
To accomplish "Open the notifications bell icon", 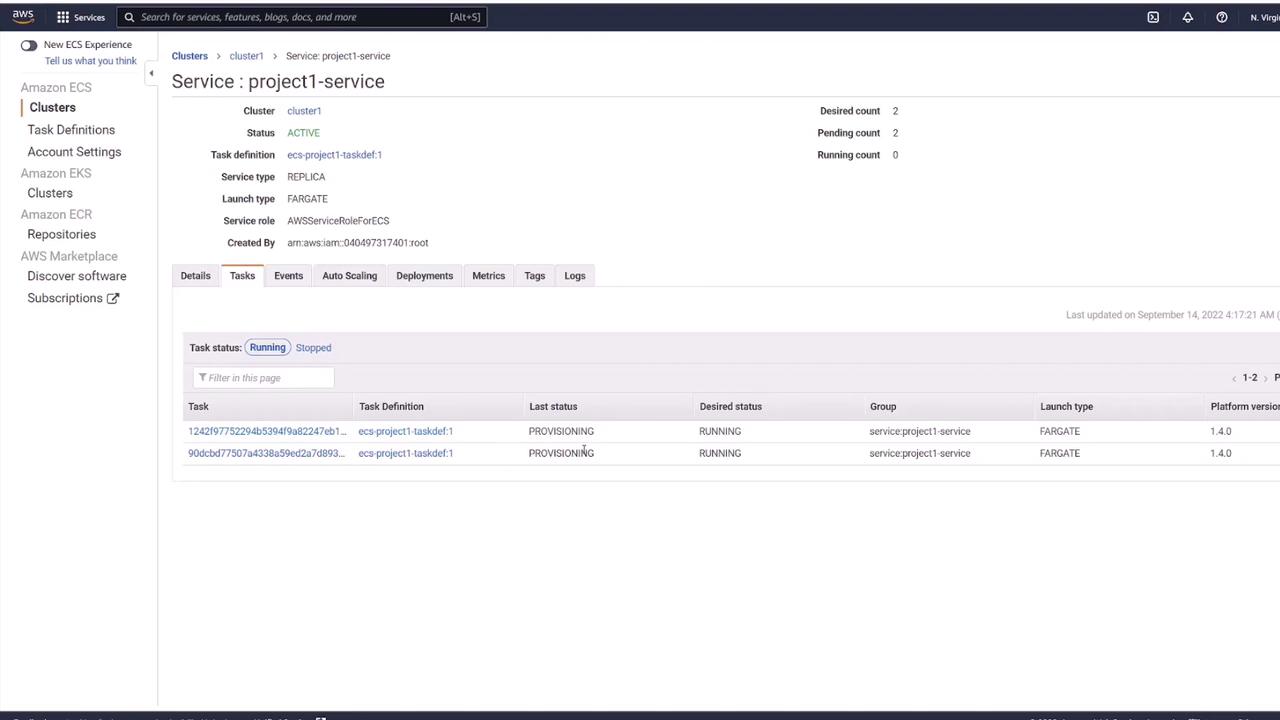I will tap(1188, 17).
